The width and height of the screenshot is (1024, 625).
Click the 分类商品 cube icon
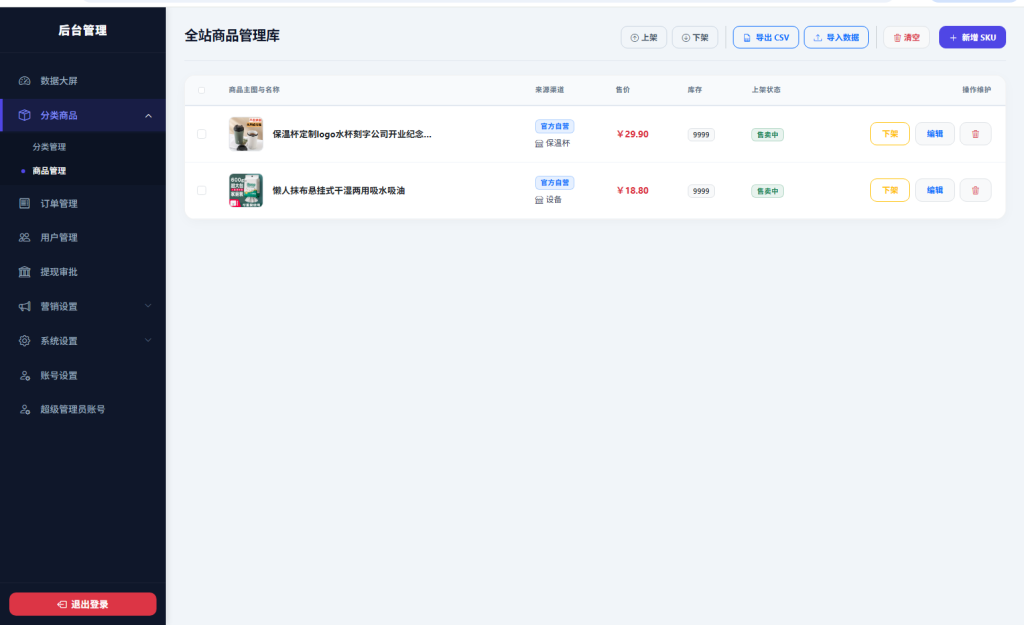[24, 115]
